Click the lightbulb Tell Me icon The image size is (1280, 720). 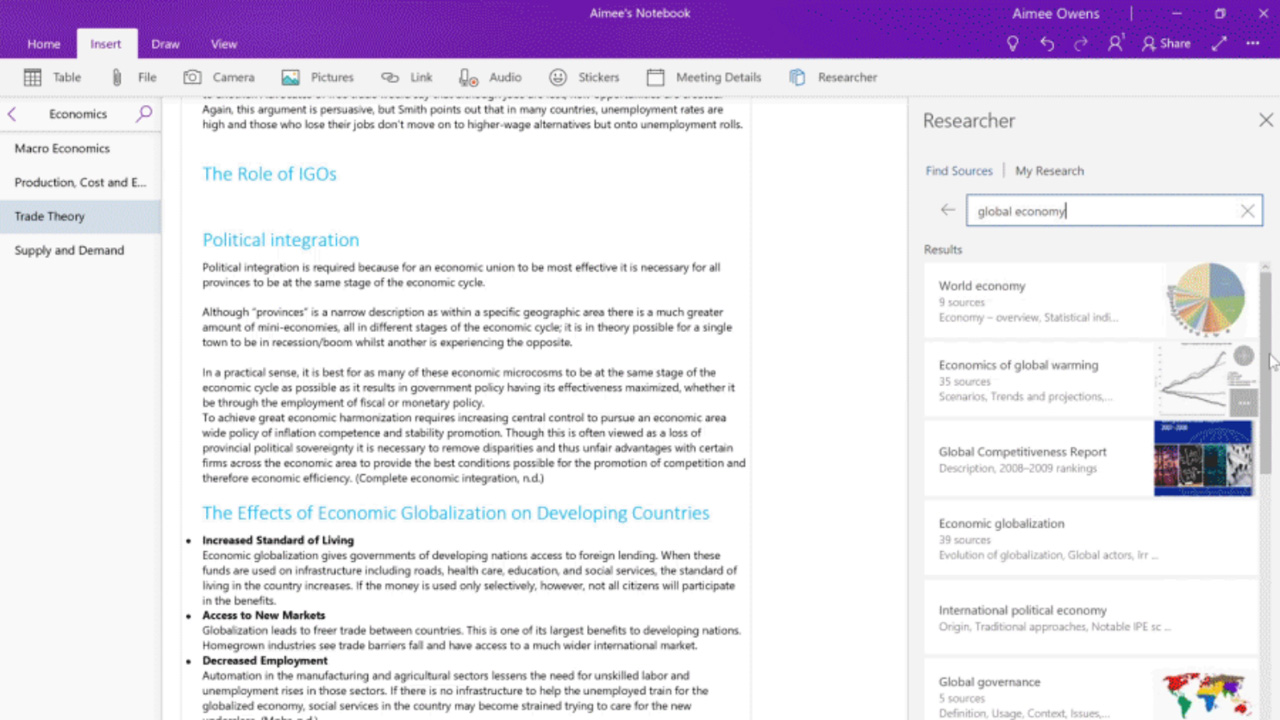click(x=1013, y=43)
